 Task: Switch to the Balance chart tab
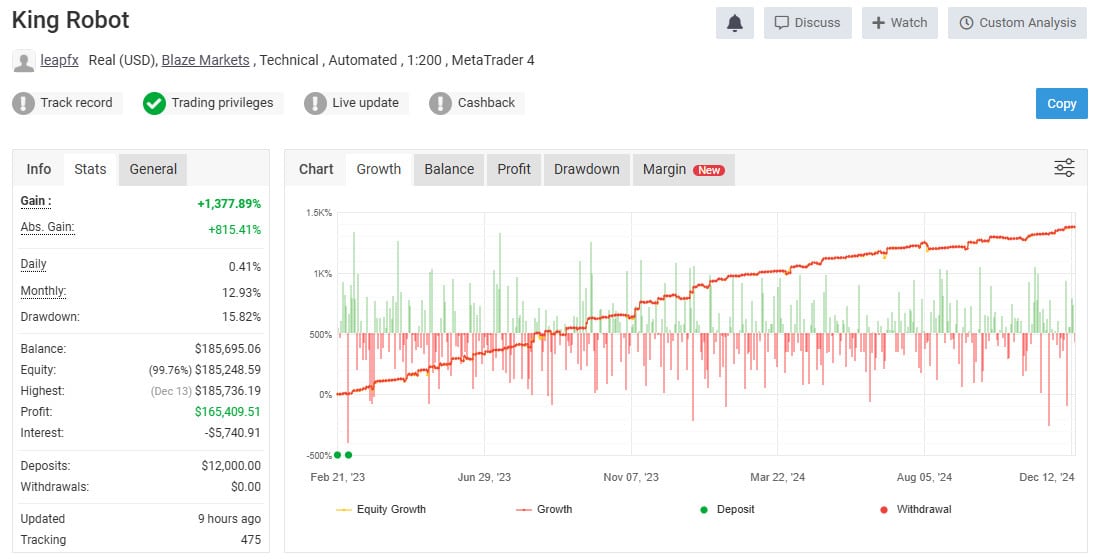tap(449, 169)
